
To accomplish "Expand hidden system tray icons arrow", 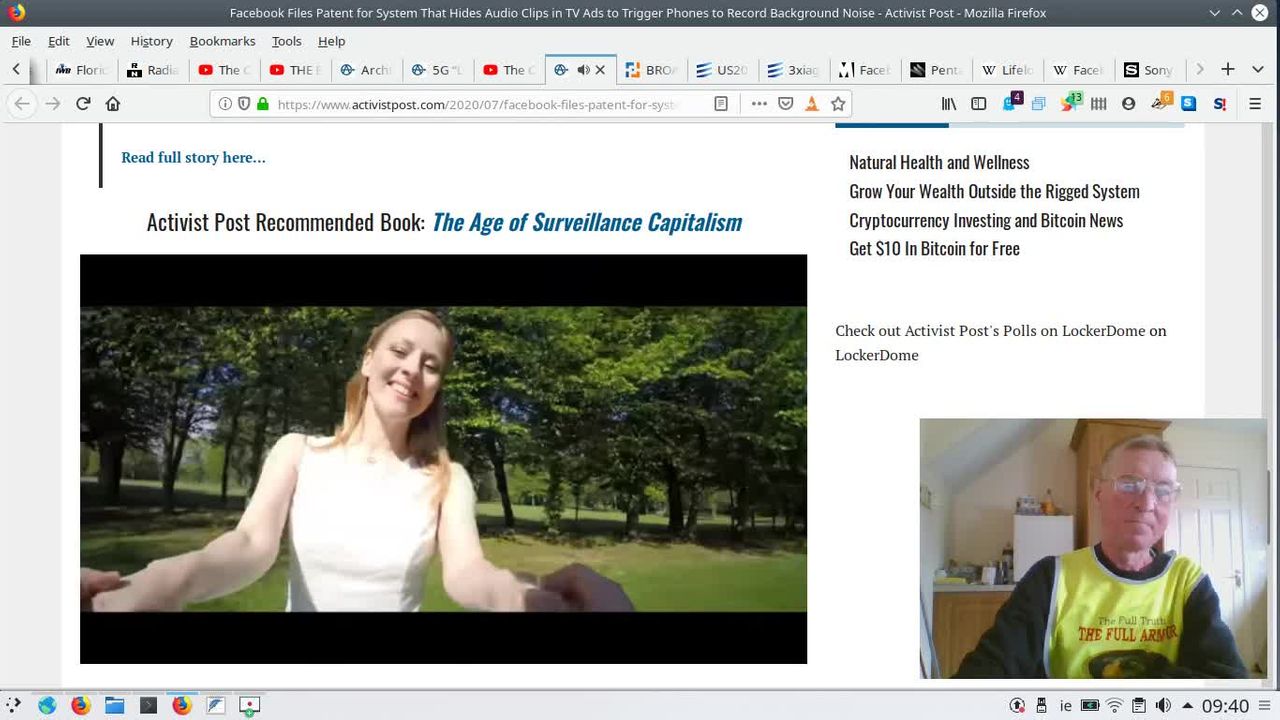I will pos(1187,706).
